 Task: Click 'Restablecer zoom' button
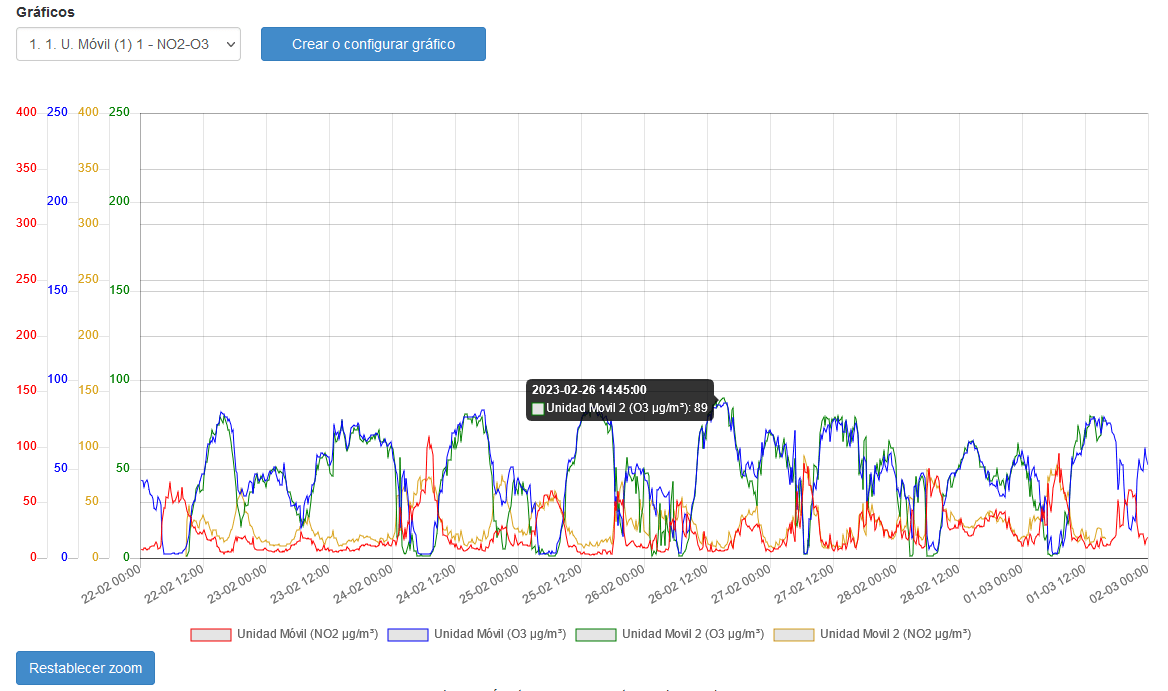pyautogui.click(x=86, y=668)
